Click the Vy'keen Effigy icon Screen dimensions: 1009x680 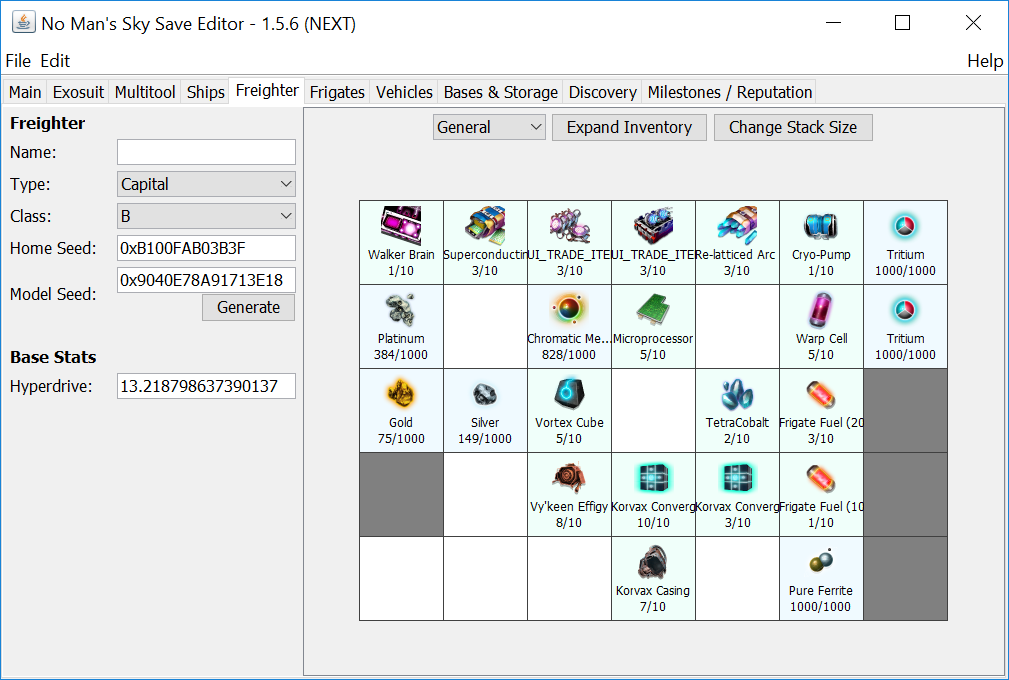point(569,478)
